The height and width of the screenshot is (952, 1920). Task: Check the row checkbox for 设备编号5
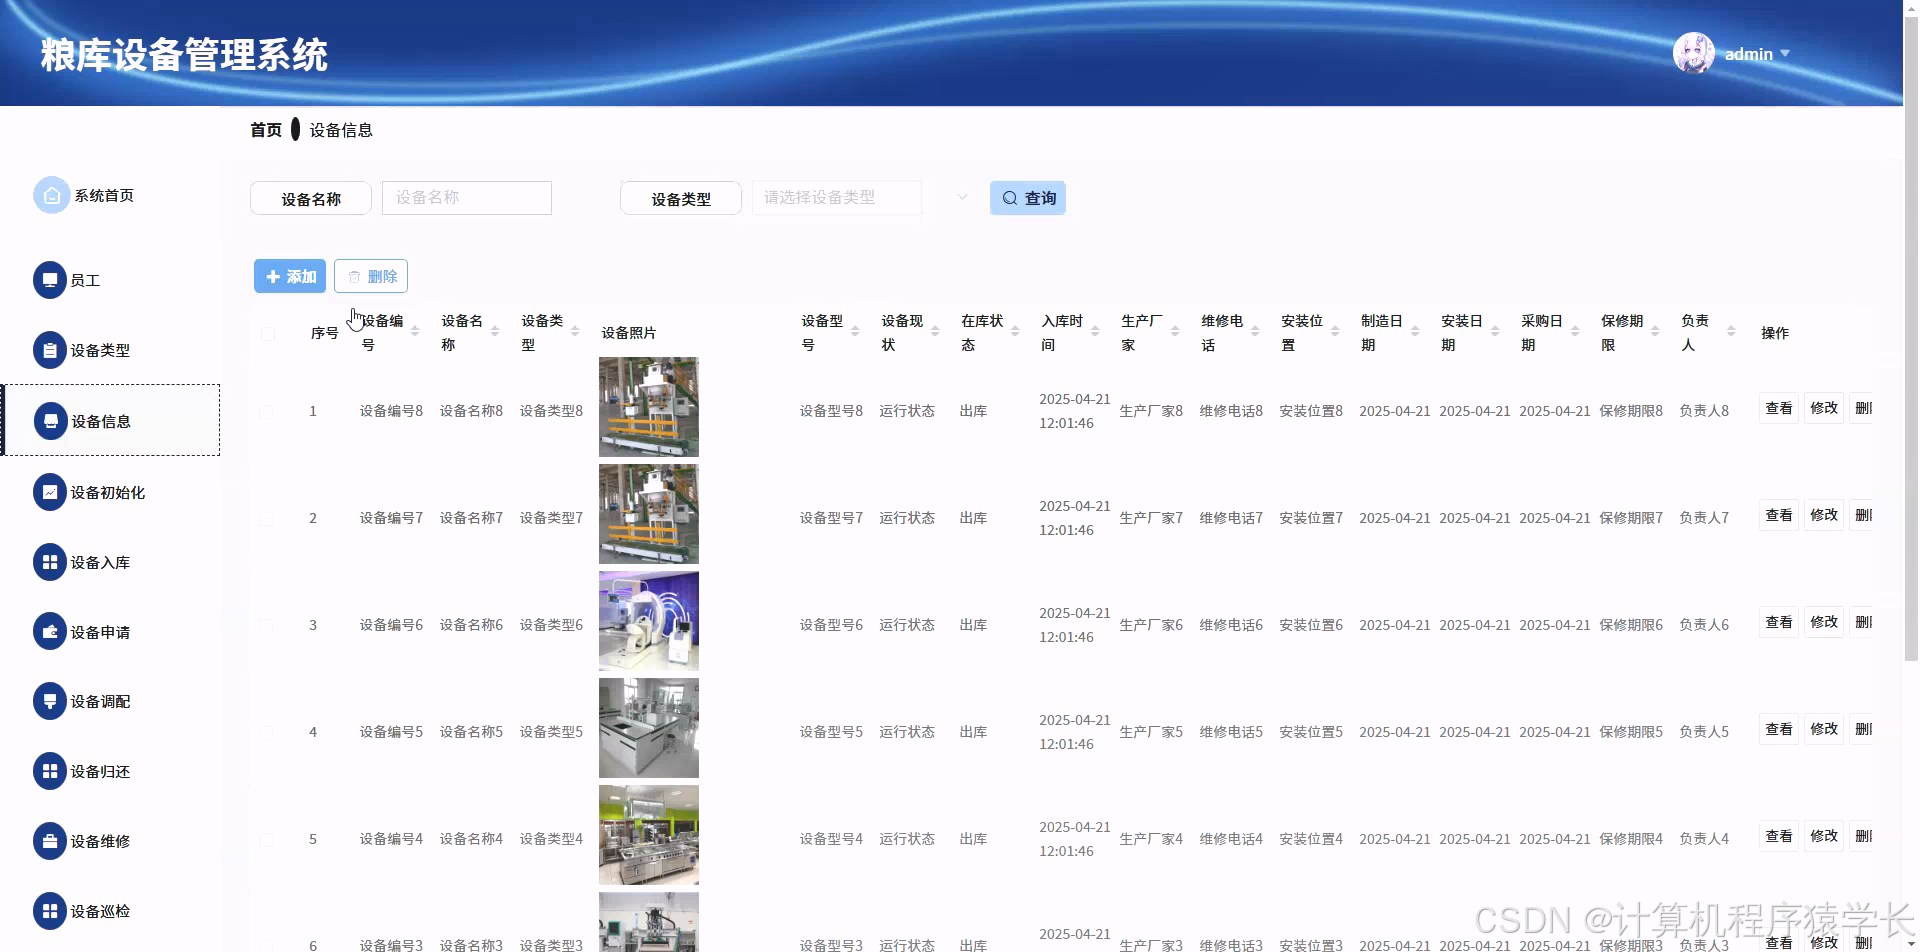[267, 732]
